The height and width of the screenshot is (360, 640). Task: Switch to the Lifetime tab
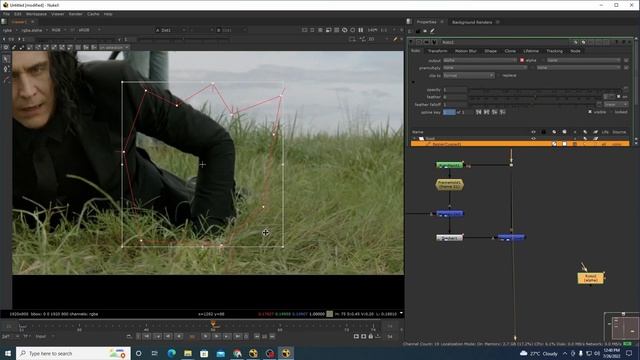(531, 51)
